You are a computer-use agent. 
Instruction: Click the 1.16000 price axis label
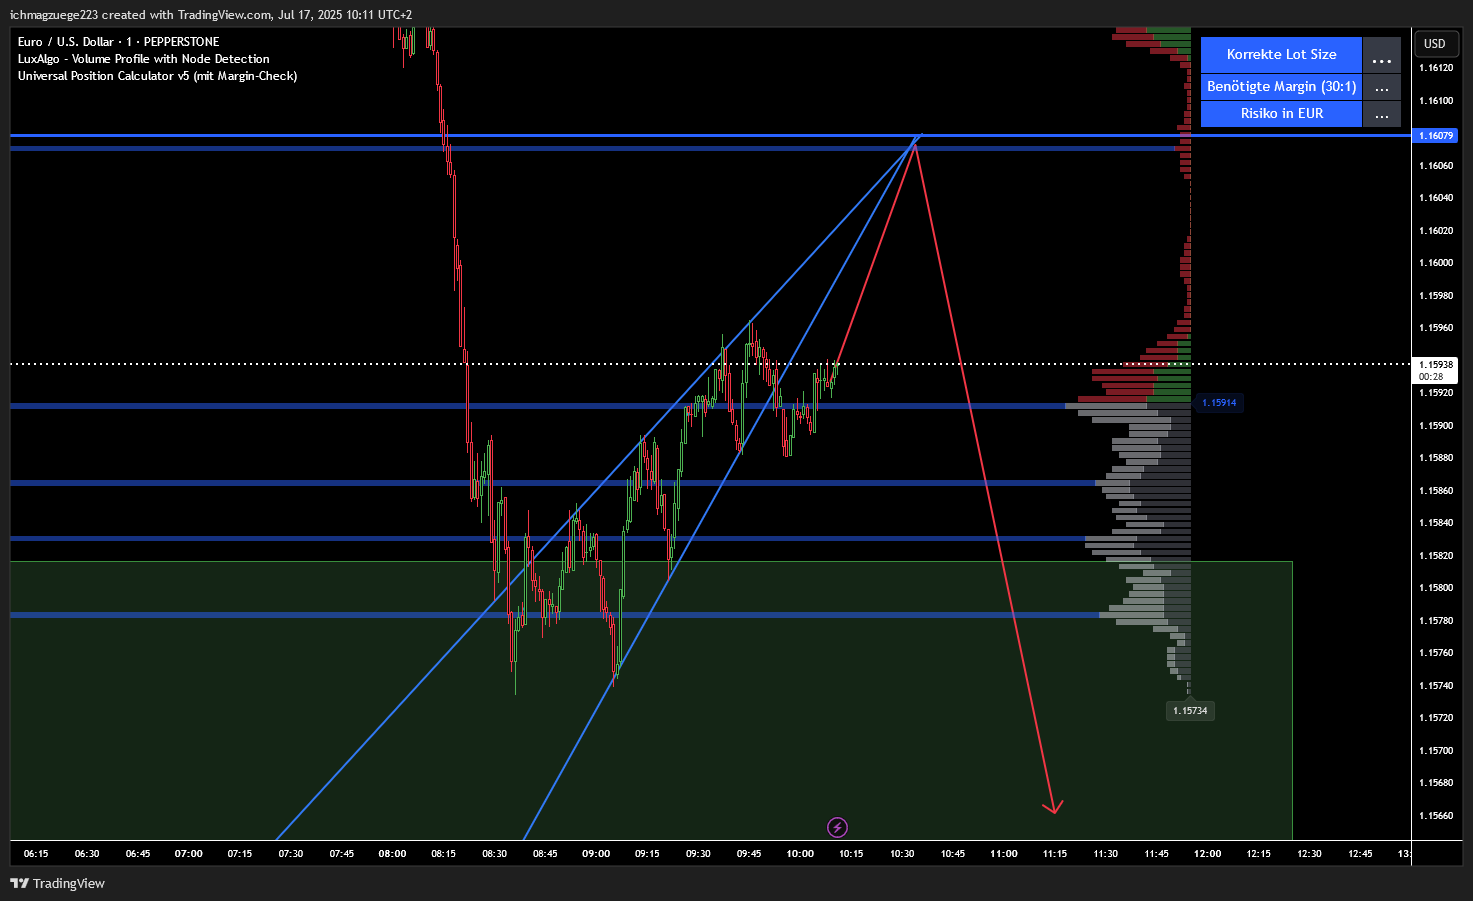[1435, 263]
